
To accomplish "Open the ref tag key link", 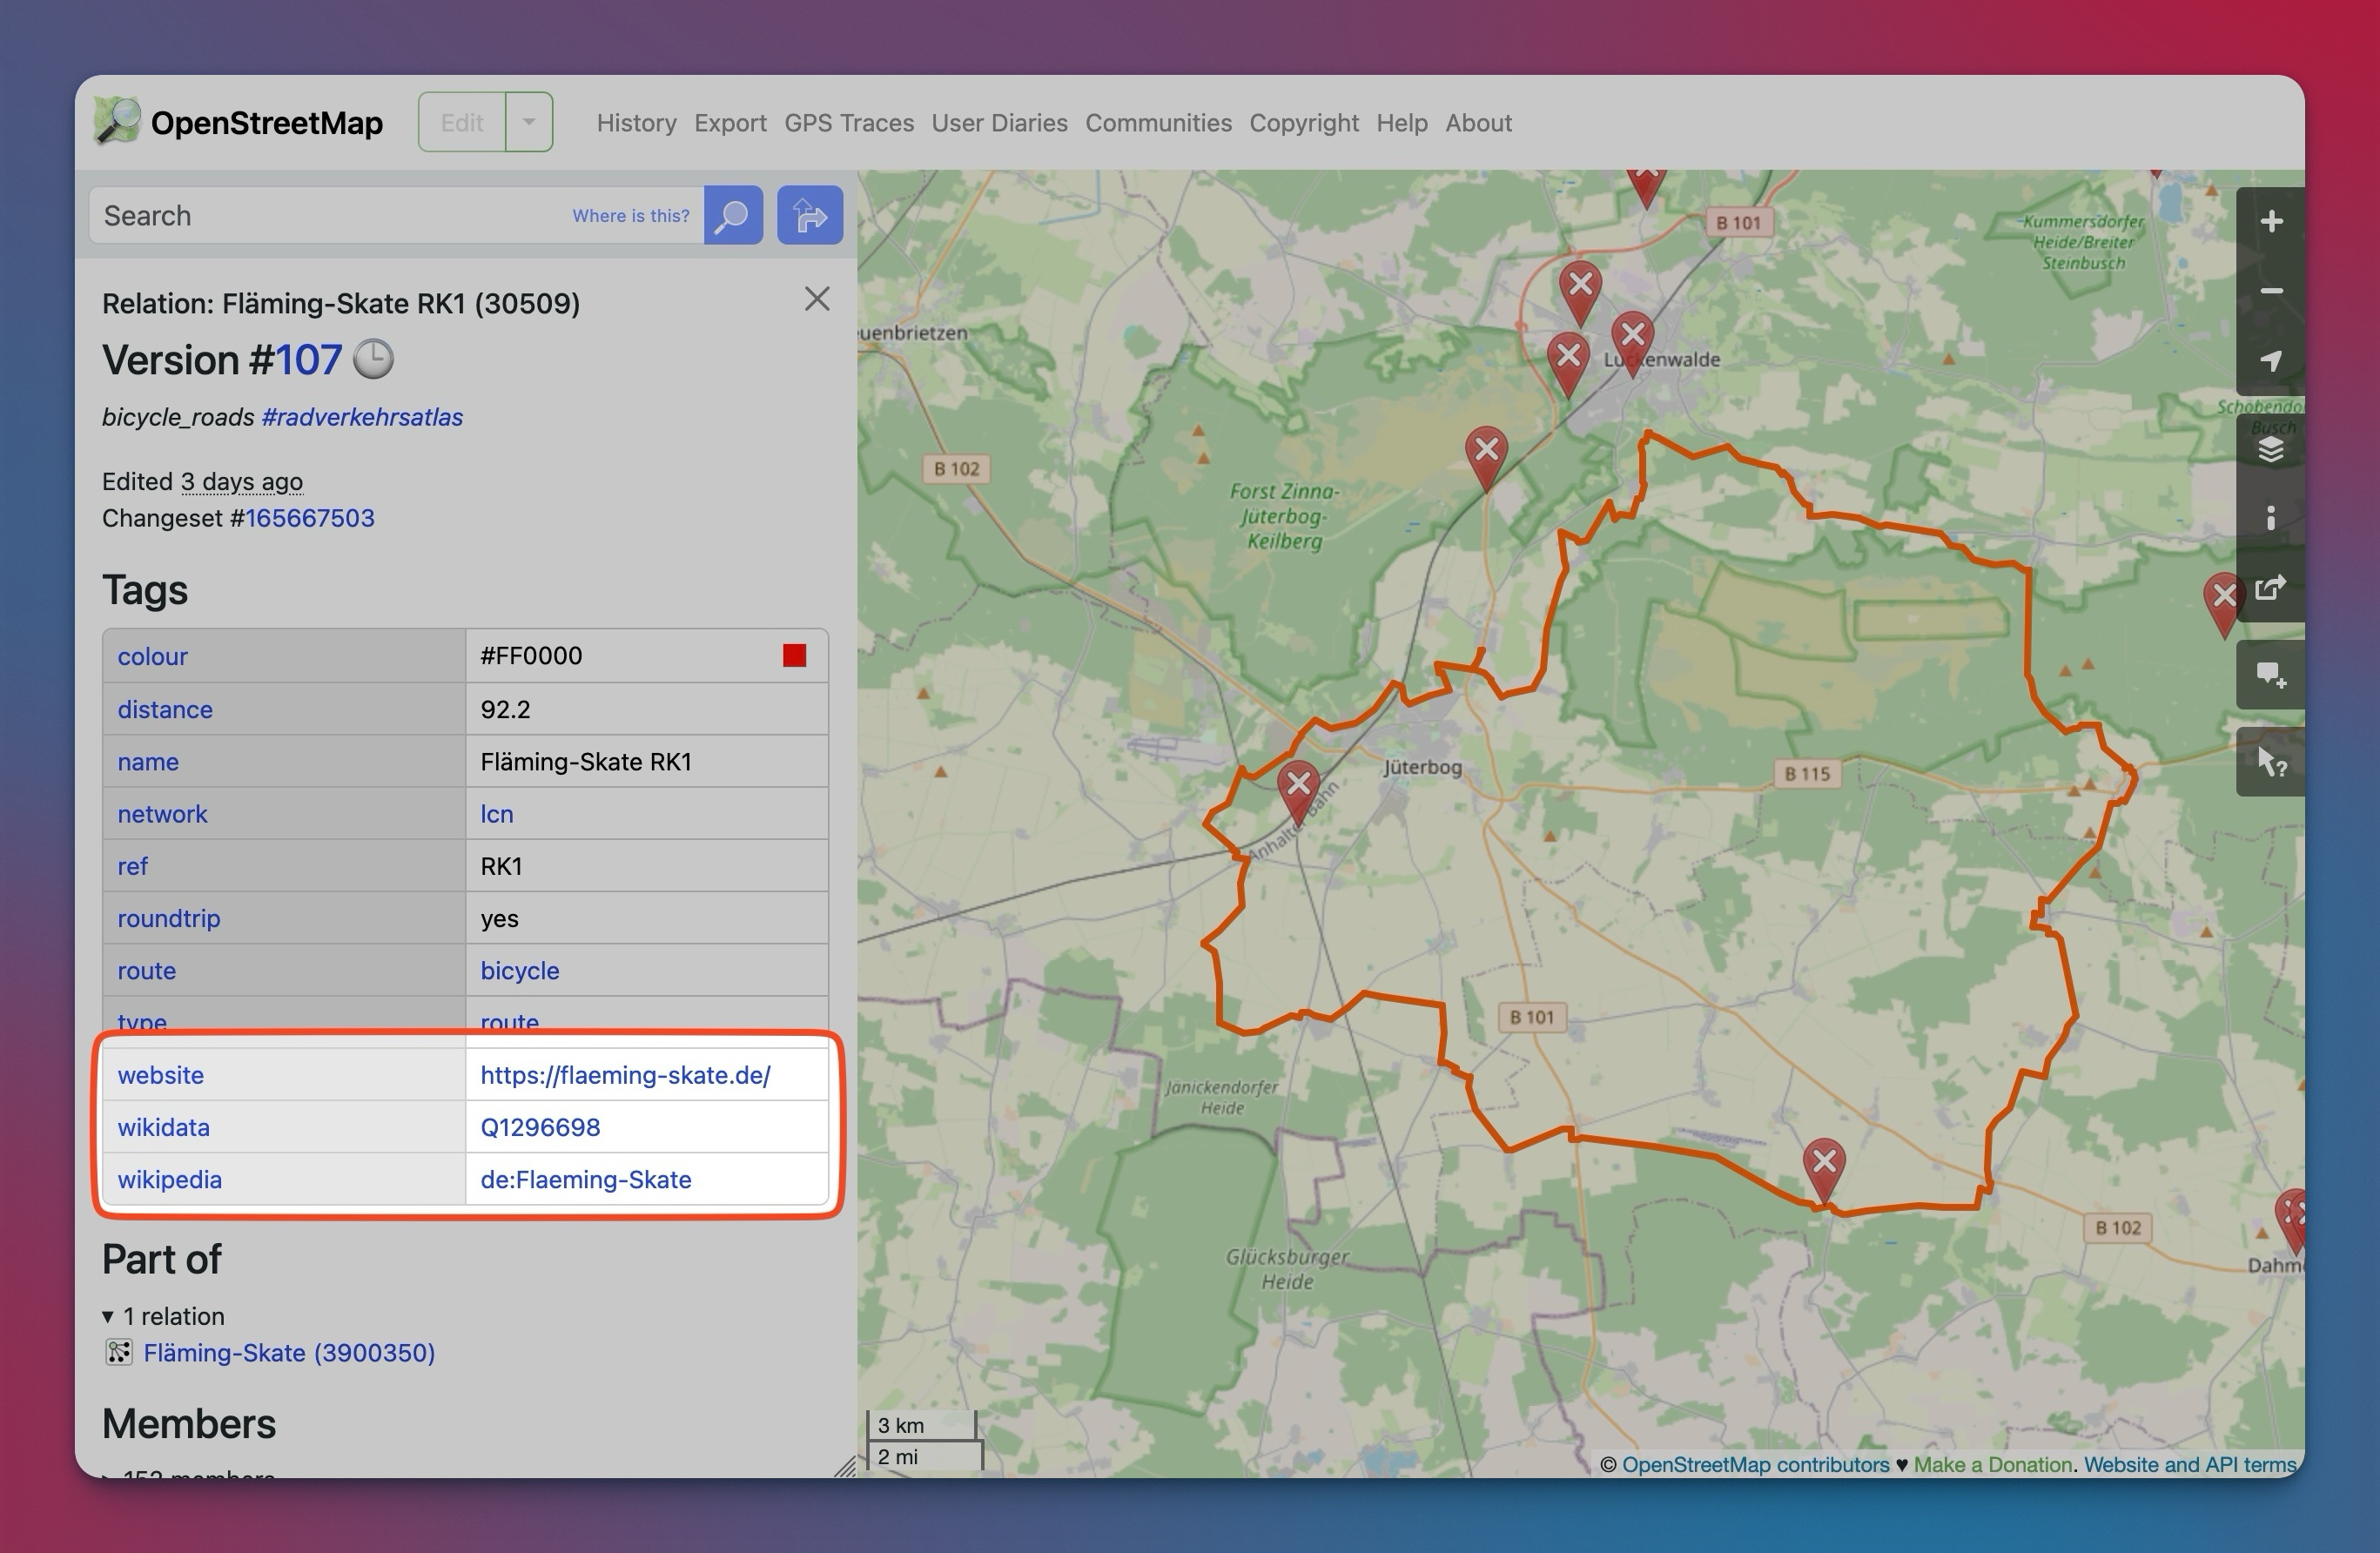I will (x=132, y=866).
